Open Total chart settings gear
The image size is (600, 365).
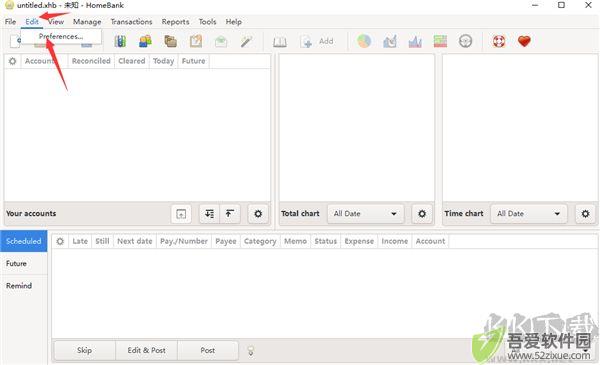tap(422, 213)
